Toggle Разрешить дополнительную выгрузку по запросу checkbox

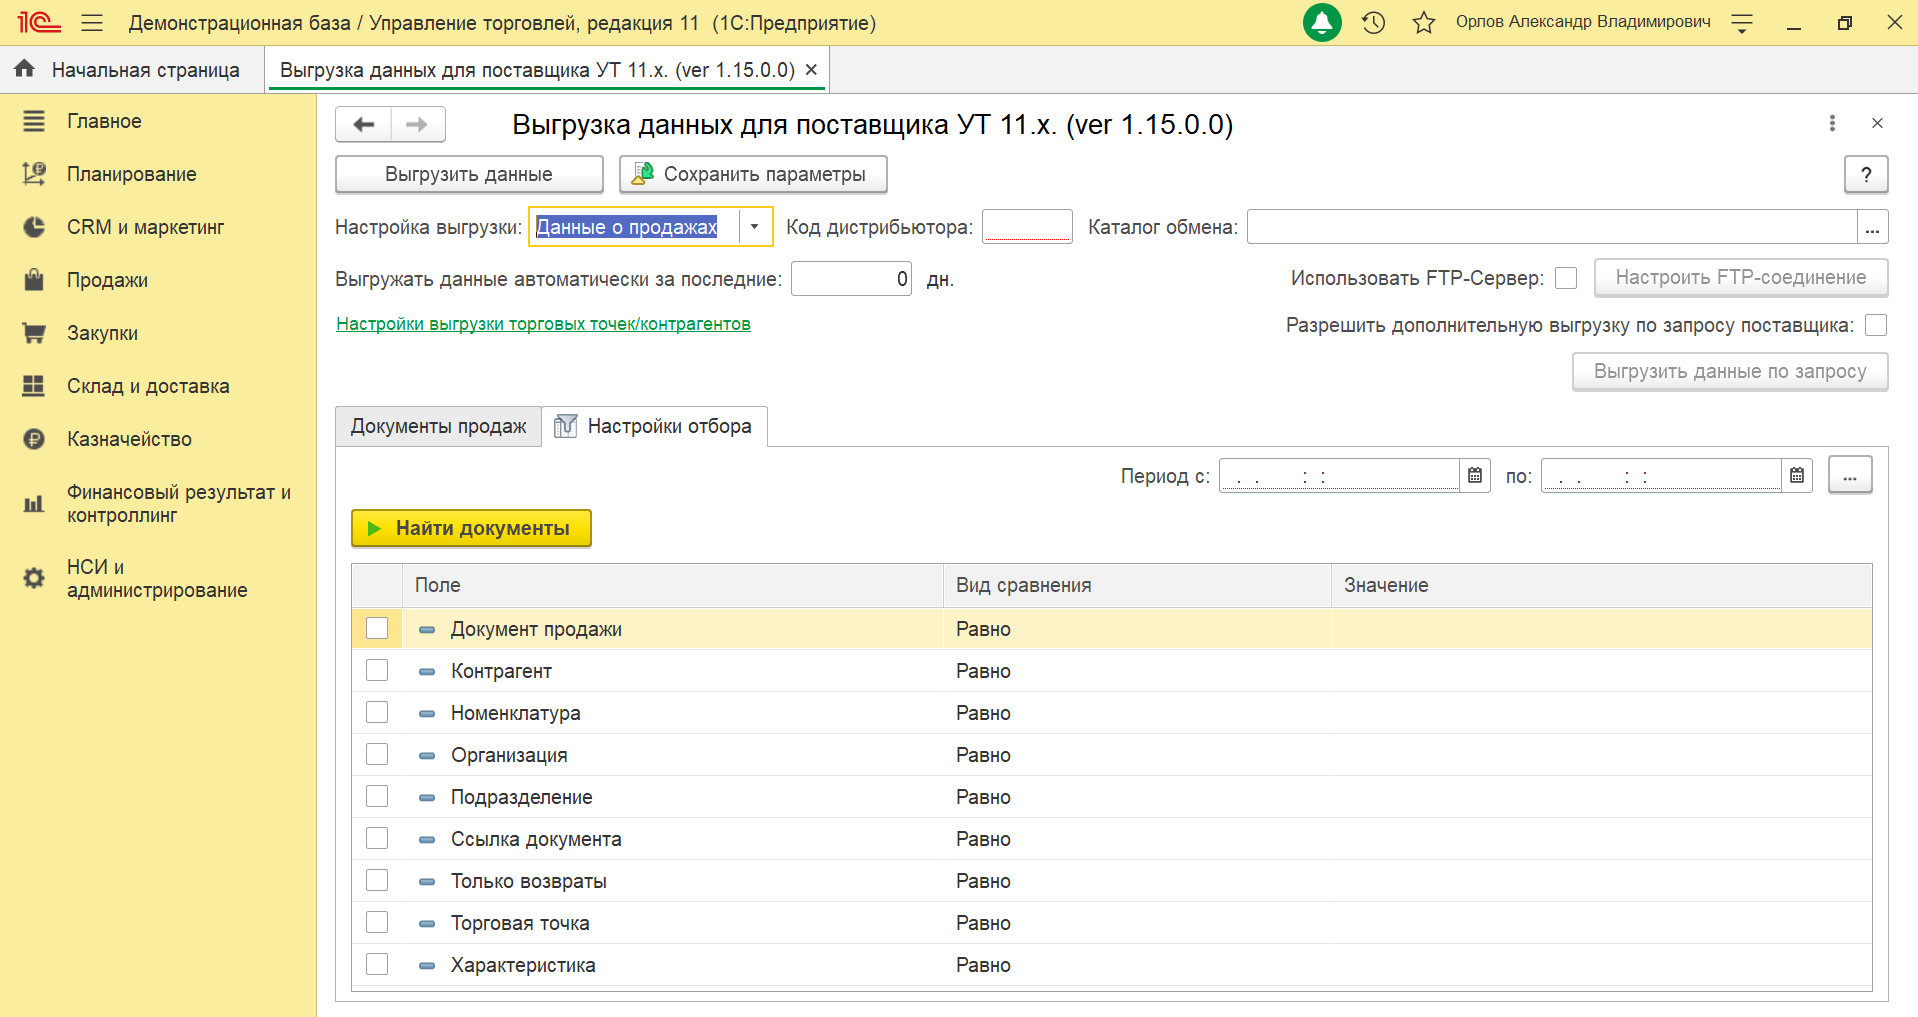(x=1876, y=325)
